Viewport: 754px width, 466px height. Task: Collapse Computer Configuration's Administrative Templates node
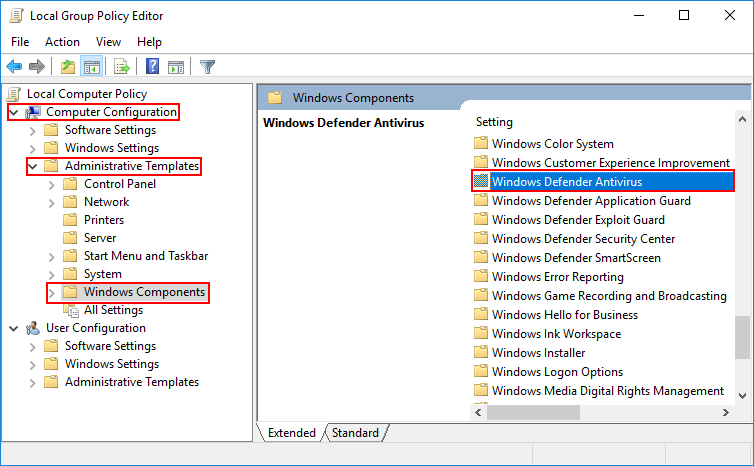33,167
